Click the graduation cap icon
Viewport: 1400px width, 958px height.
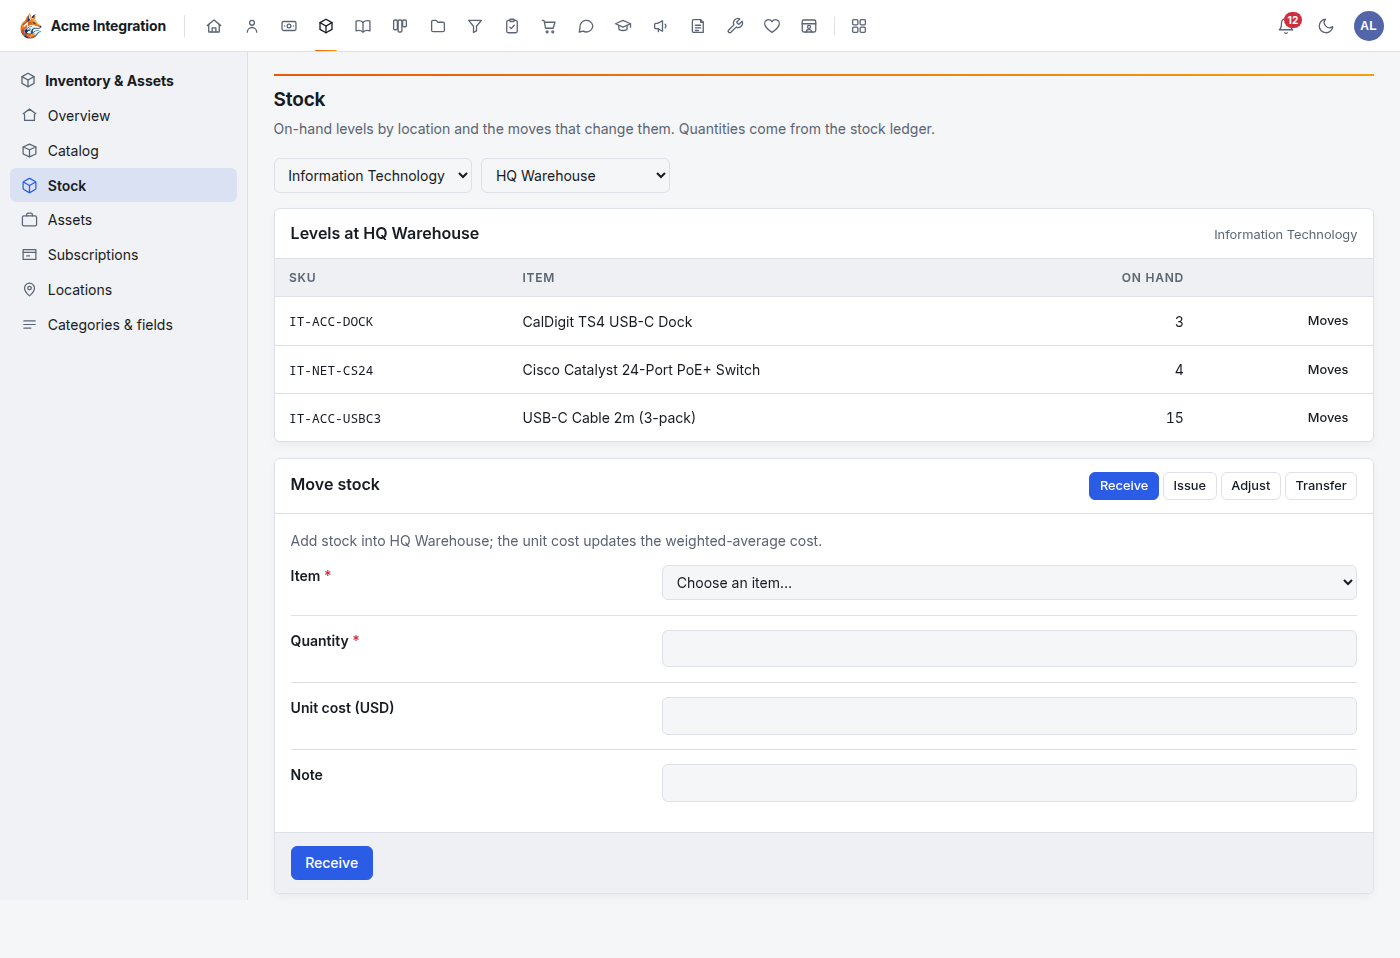tap(623, 26)
